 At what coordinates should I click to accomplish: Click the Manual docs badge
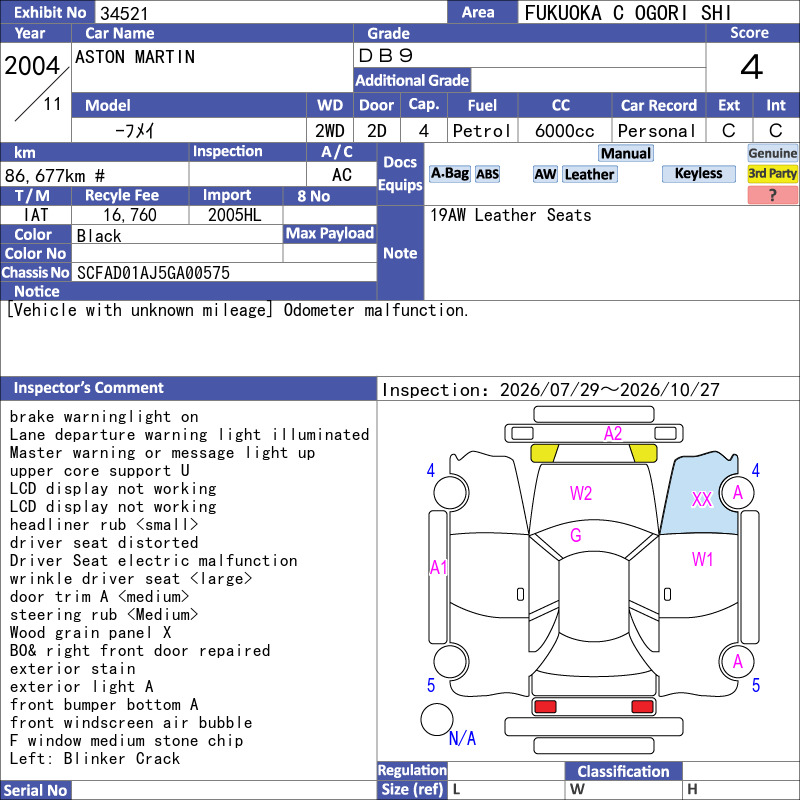pyautogui.click(x=626, y=153)
